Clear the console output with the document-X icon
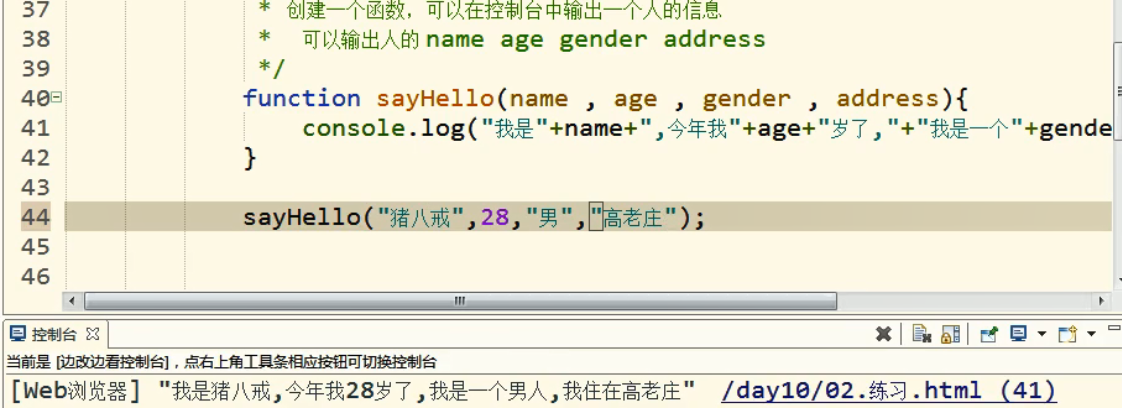1122x408 pixels. [922, 334]
